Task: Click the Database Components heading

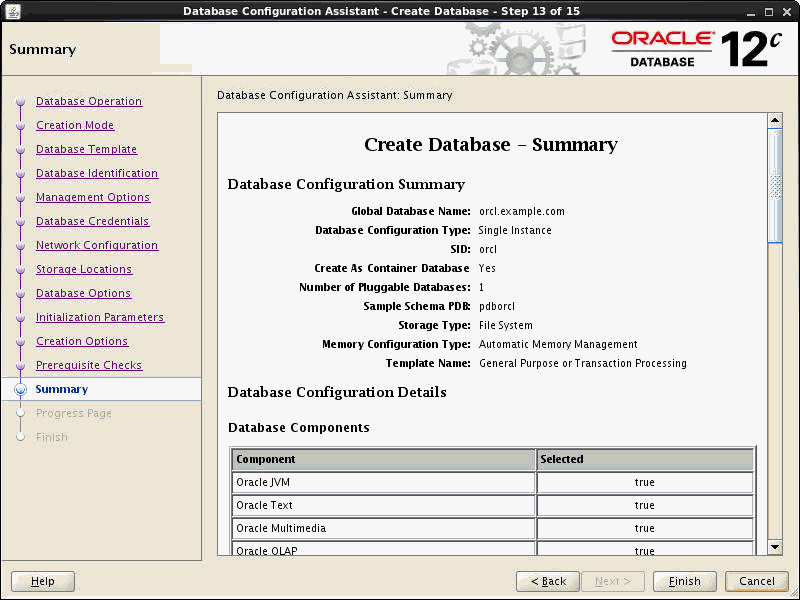Action: (x=299, y=428)
